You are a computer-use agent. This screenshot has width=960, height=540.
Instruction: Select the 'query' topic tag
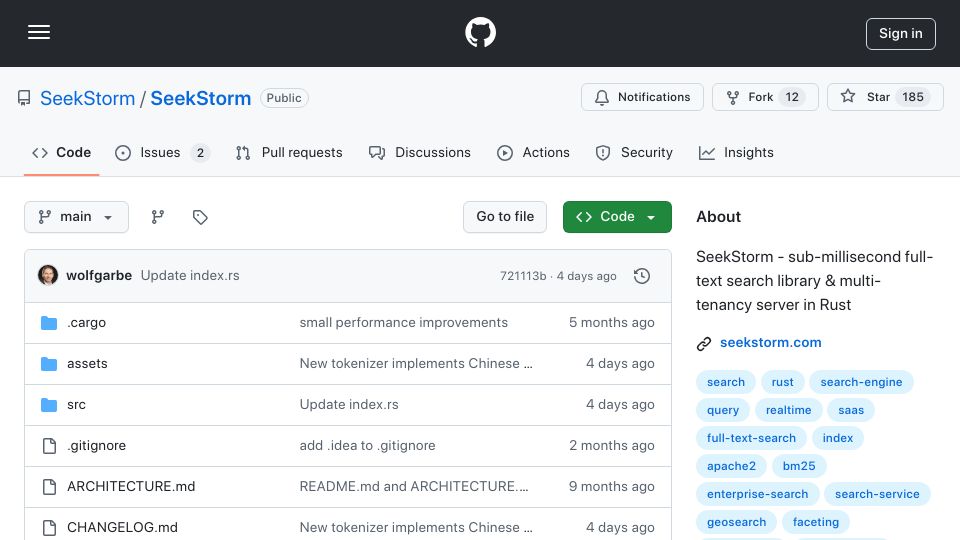(x=723, y=410)
